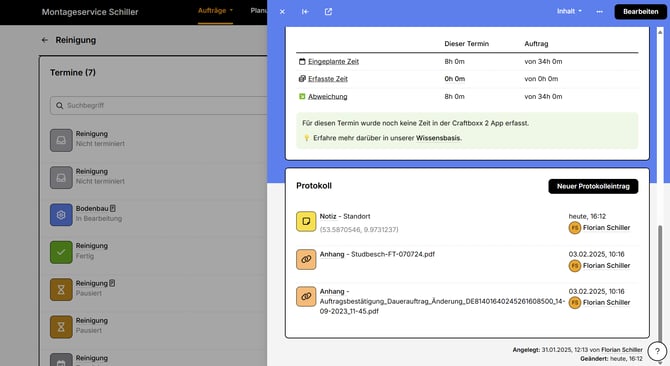Open the link icon for the Auftragsbestätigung attachment

[x=306, y=296]
